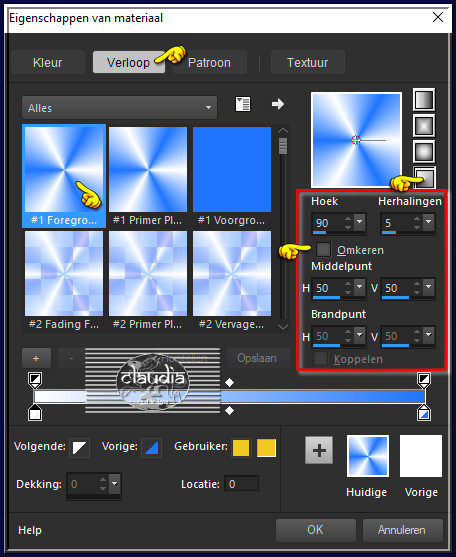Click the list view icon beside Alles
The width and height of the screenshot is (456, 557).
click(243, 104)
